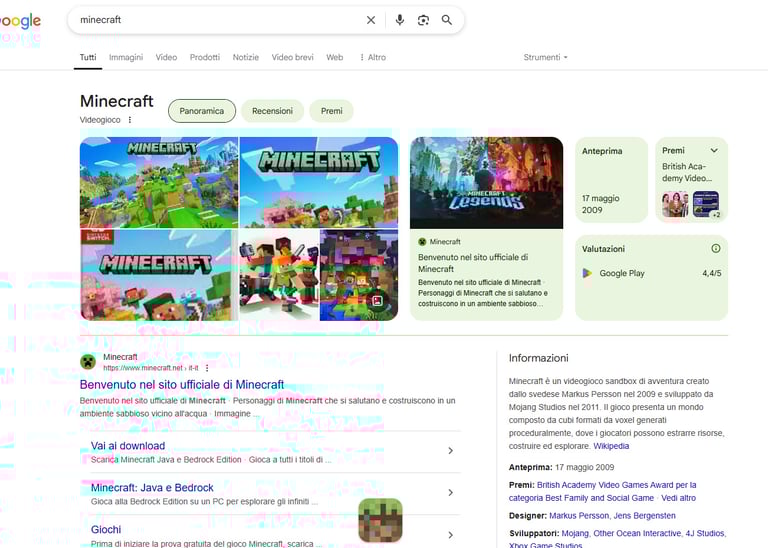Open Benvenuto nel sito ufficiale di Minecraft result
The width and height of the screenshot is (768, 548).
point(182,384)
